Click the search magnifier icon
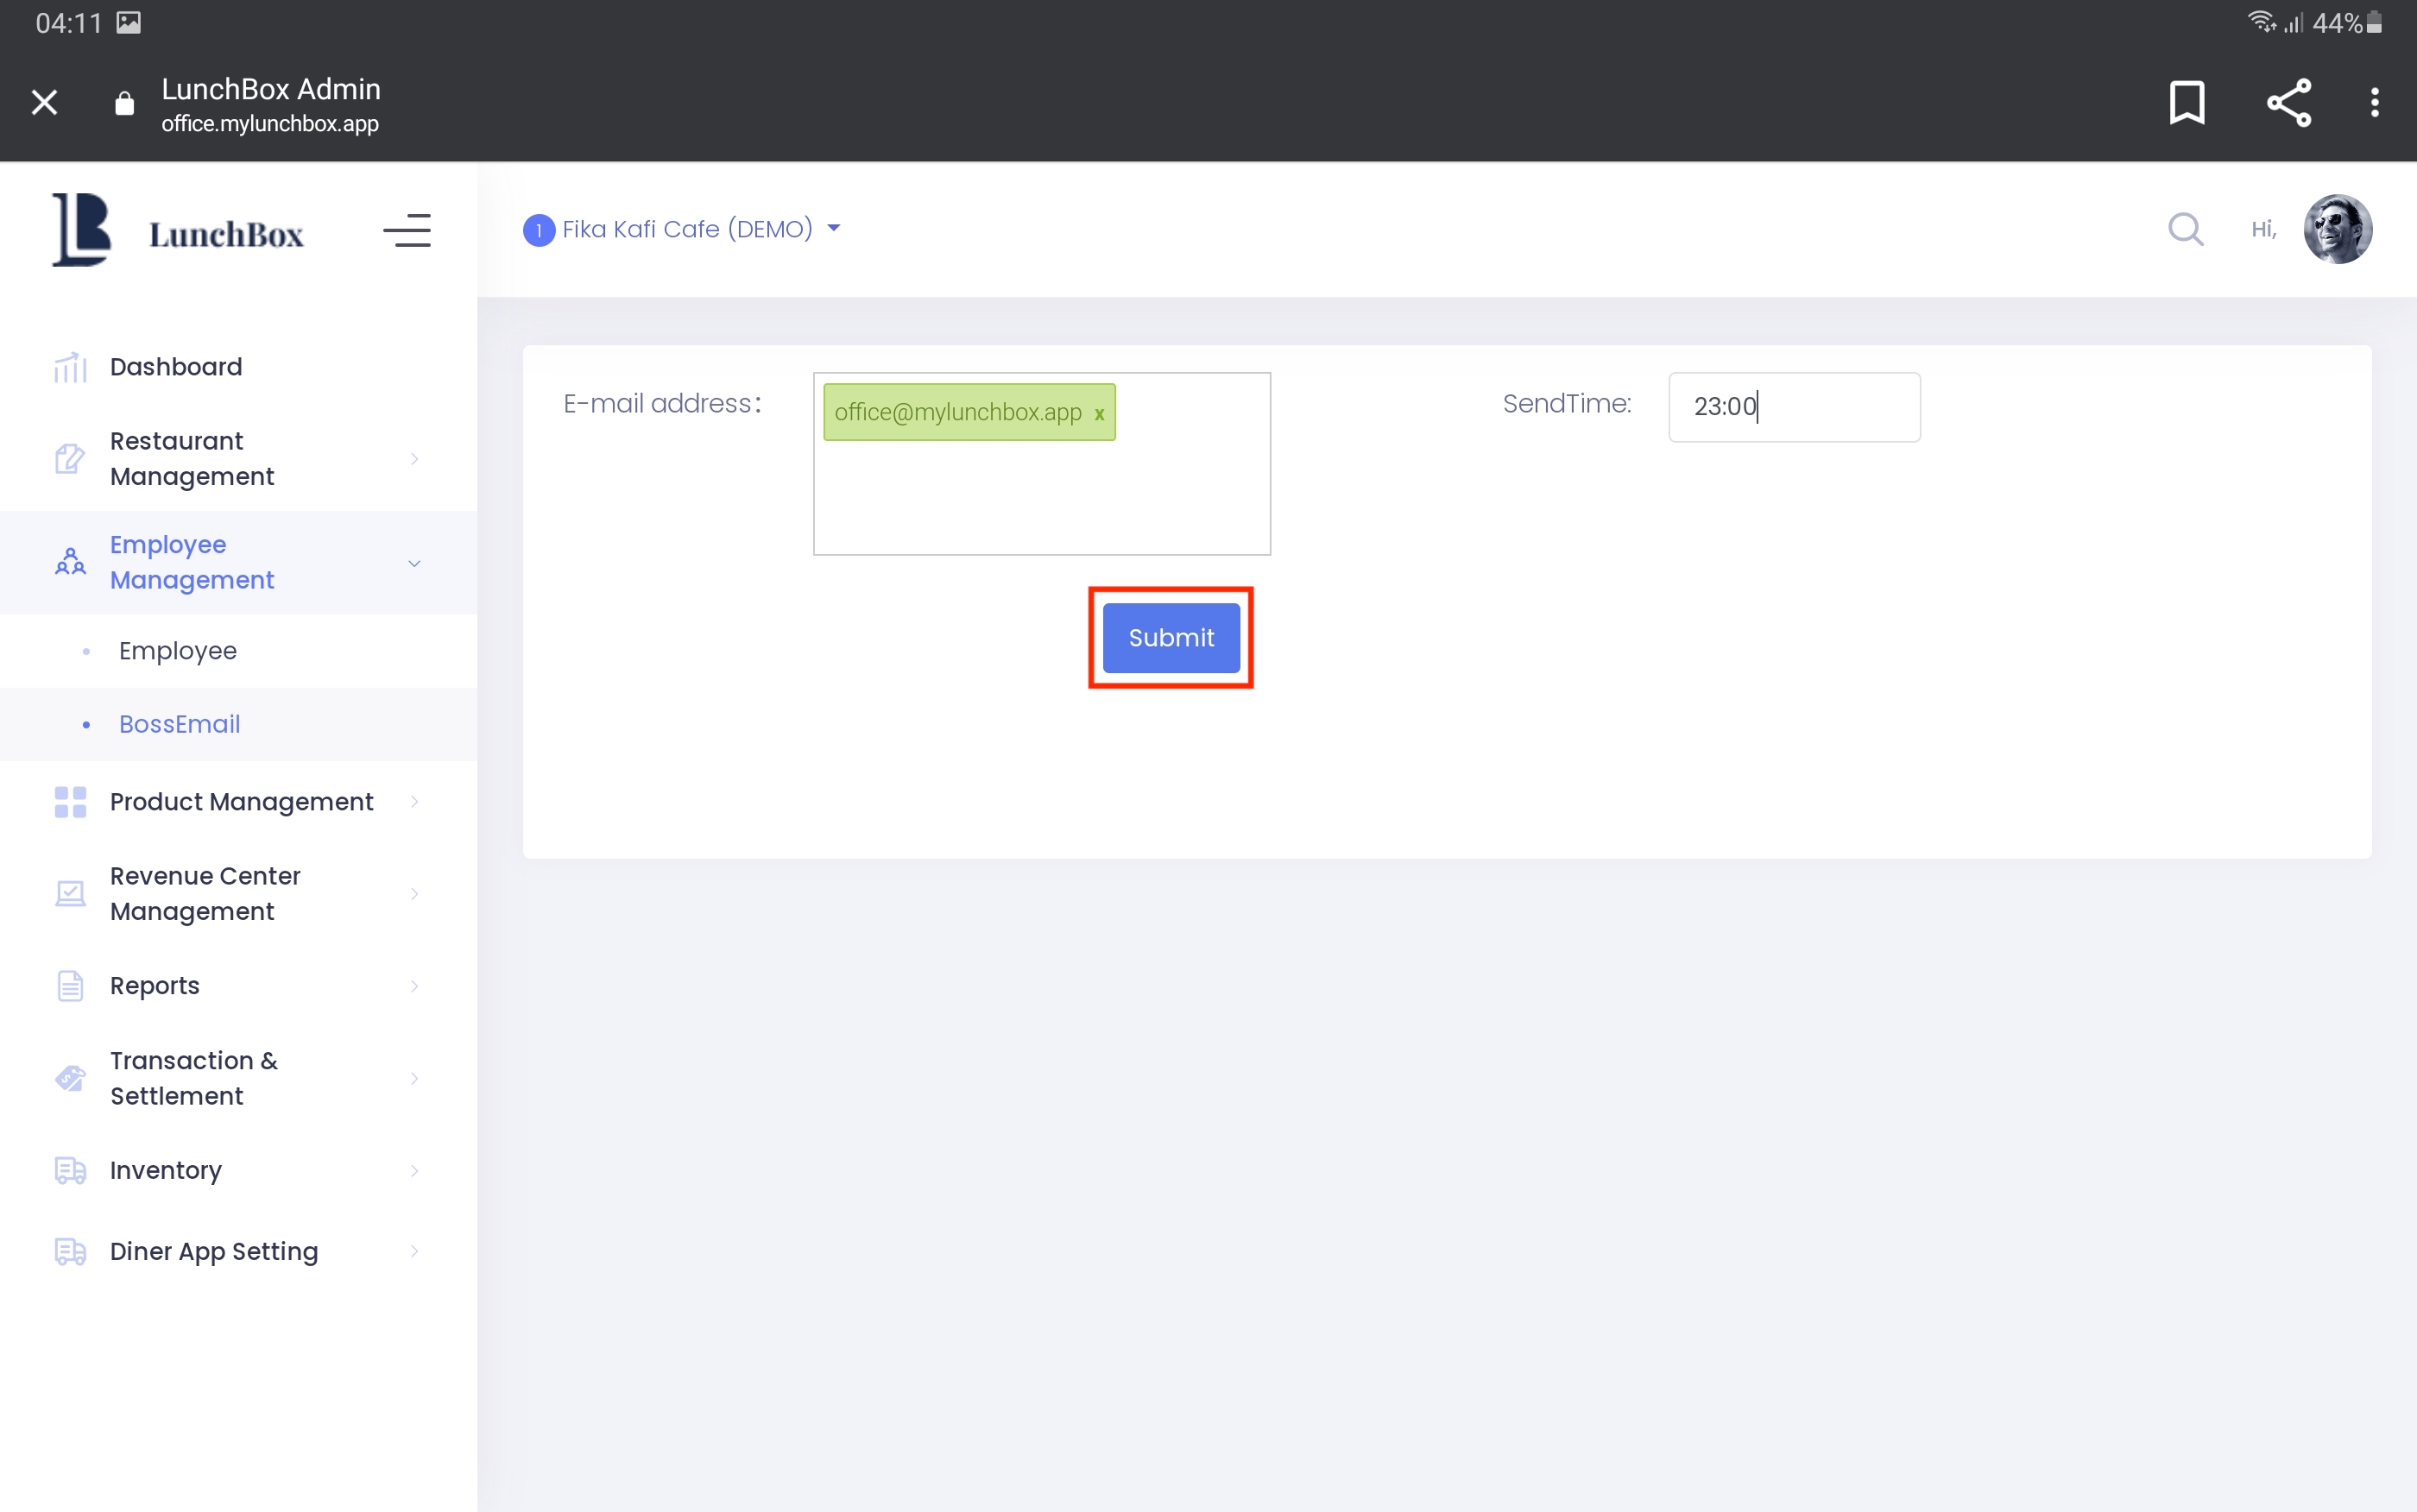Screen dimensions: 2417x1512 coord(2185,229)
